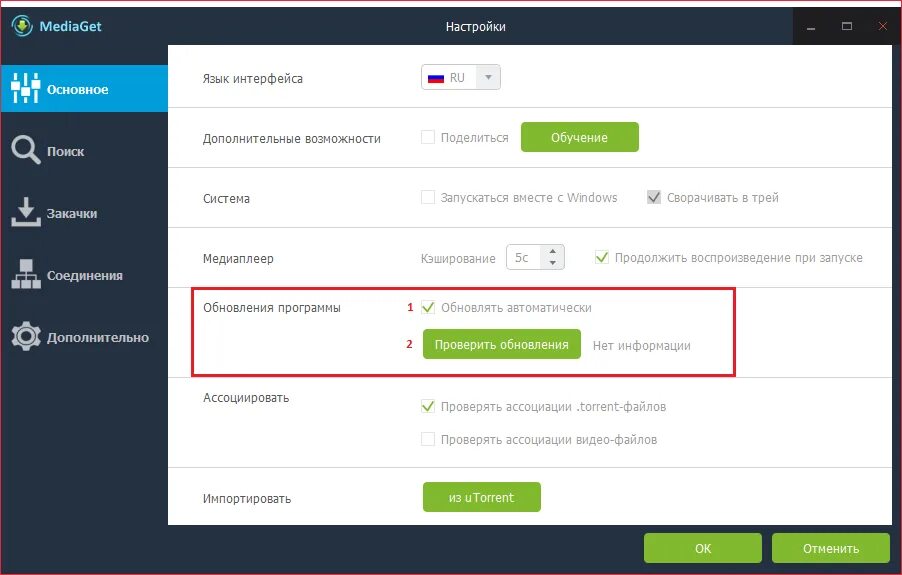Click the Ассоциировать label
This screenshot has width=902, height=575.
tap(246, 398)
